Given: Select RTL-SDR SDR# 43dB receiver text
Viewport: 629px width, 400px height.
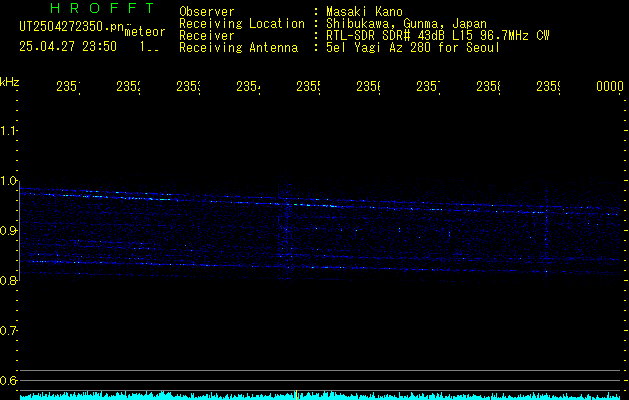Looking at the screenshot, I should pos(438,36).
